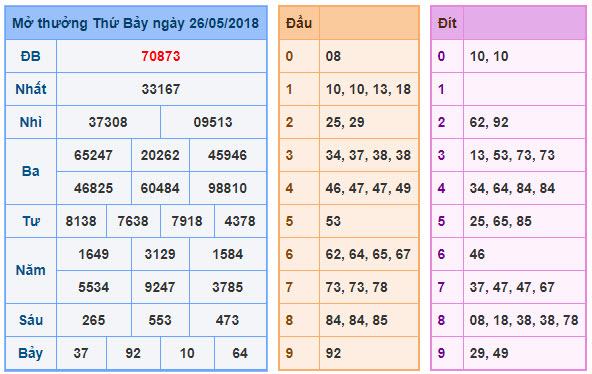592x374 pixels.
Task: Select the Tư row label
Action: pos(31,221)
